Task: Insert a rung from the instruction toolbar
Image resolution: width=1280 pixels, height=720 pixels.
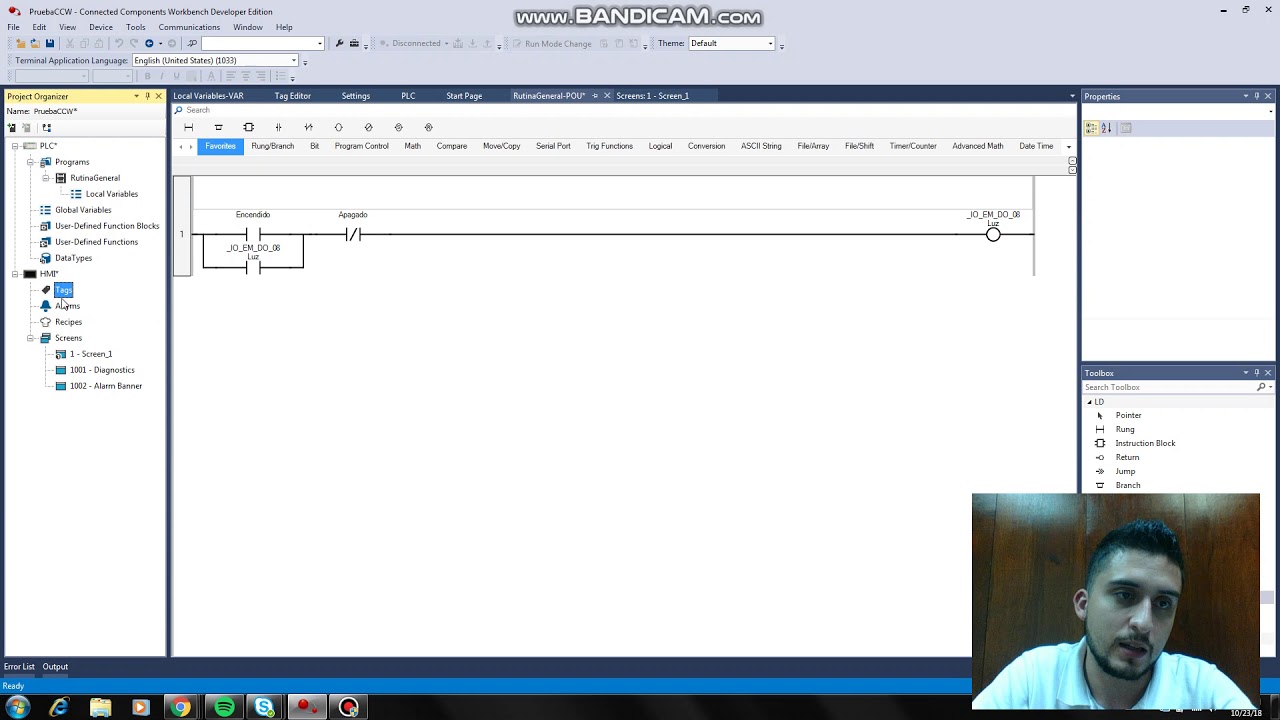Action: (x=188, y=127)
